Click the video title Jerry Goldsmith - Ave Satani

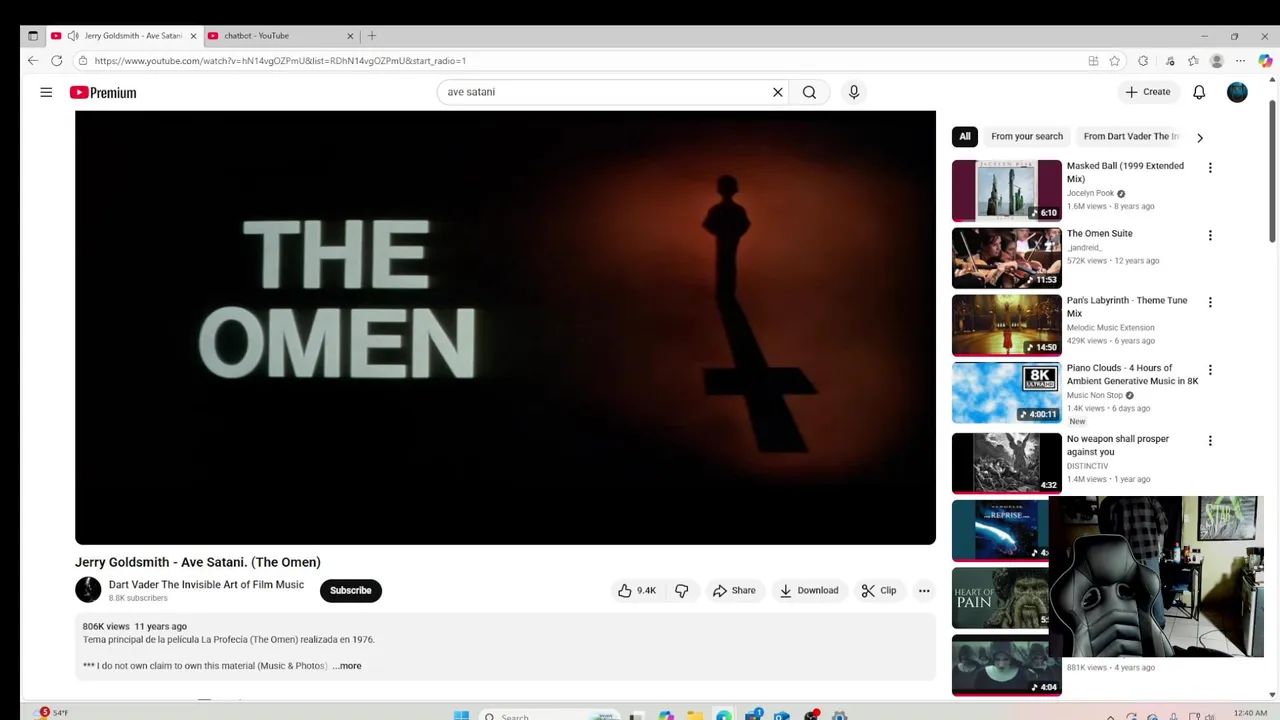click(198, 562)
